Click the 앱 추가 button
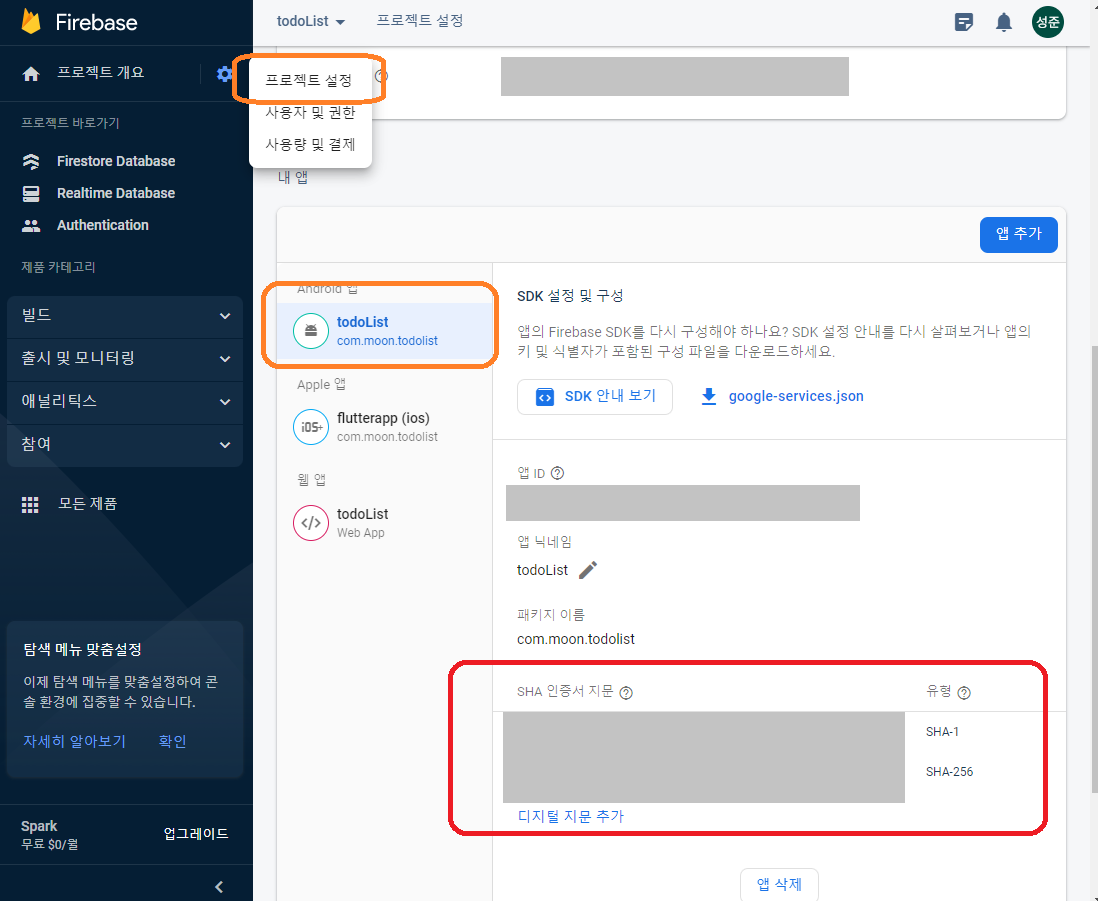 [1018, 235]
